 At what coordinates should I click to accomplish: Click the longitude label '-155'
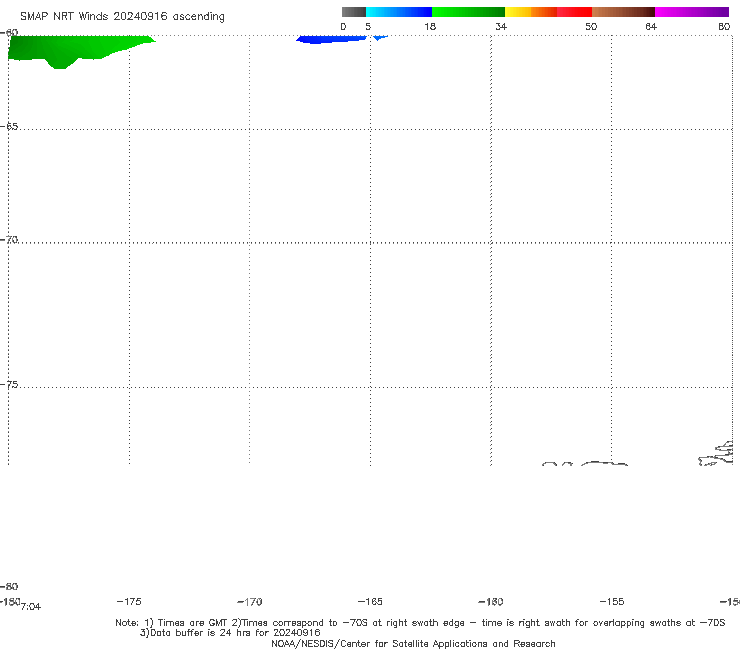[x=612, y=601]
